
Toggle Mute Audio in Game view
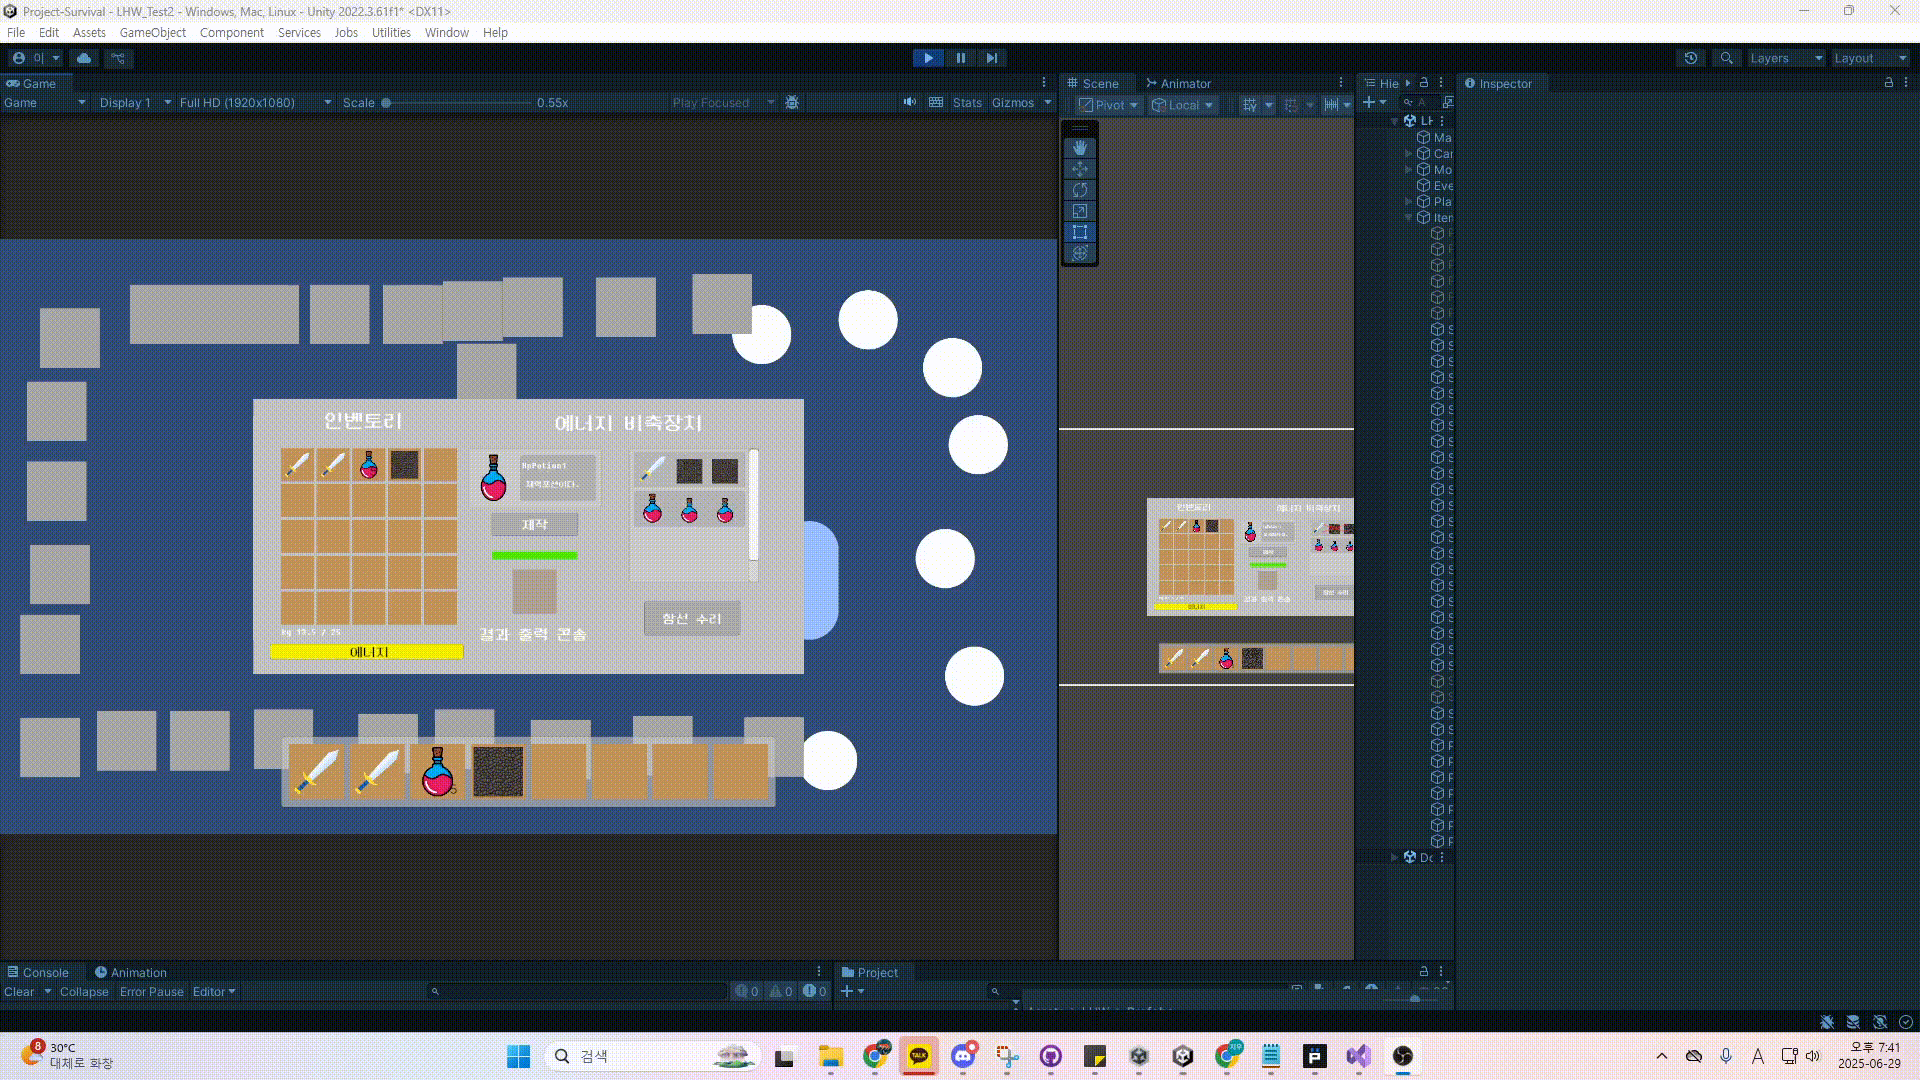[909, 102]
